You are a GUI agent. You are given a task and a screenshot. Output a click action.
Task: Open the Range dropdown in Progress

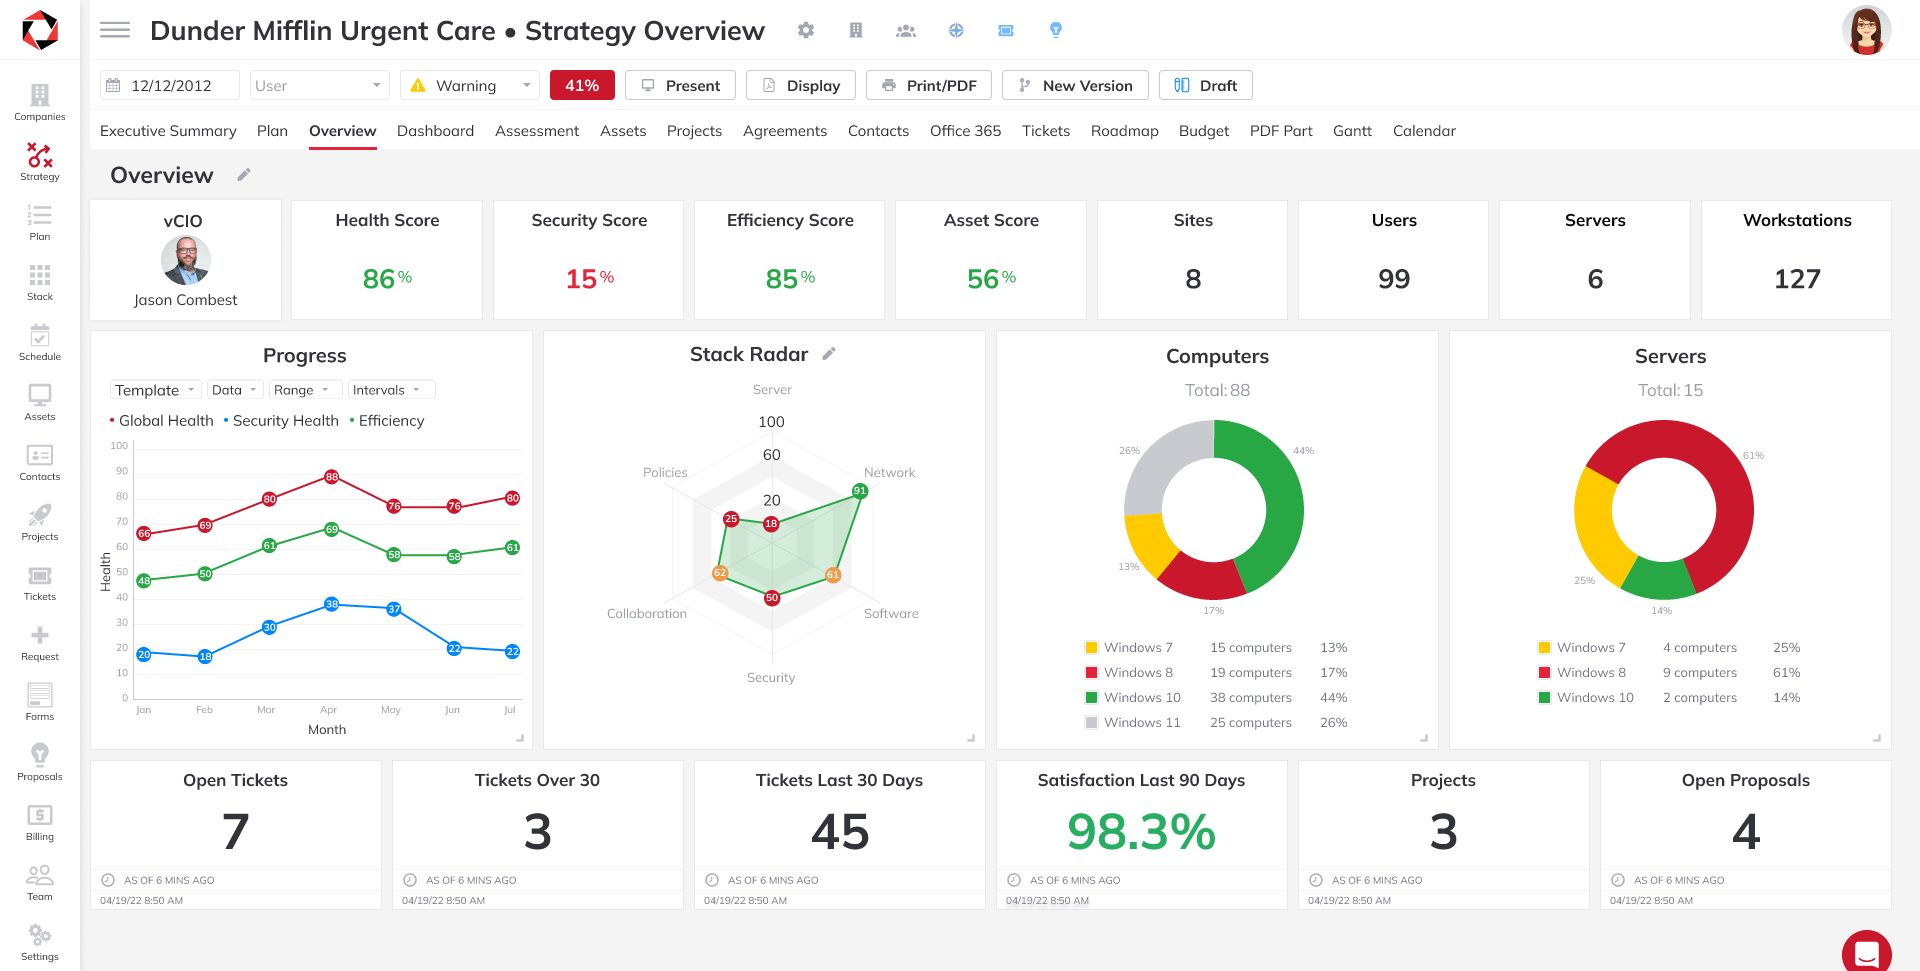(x=305, y=390)
